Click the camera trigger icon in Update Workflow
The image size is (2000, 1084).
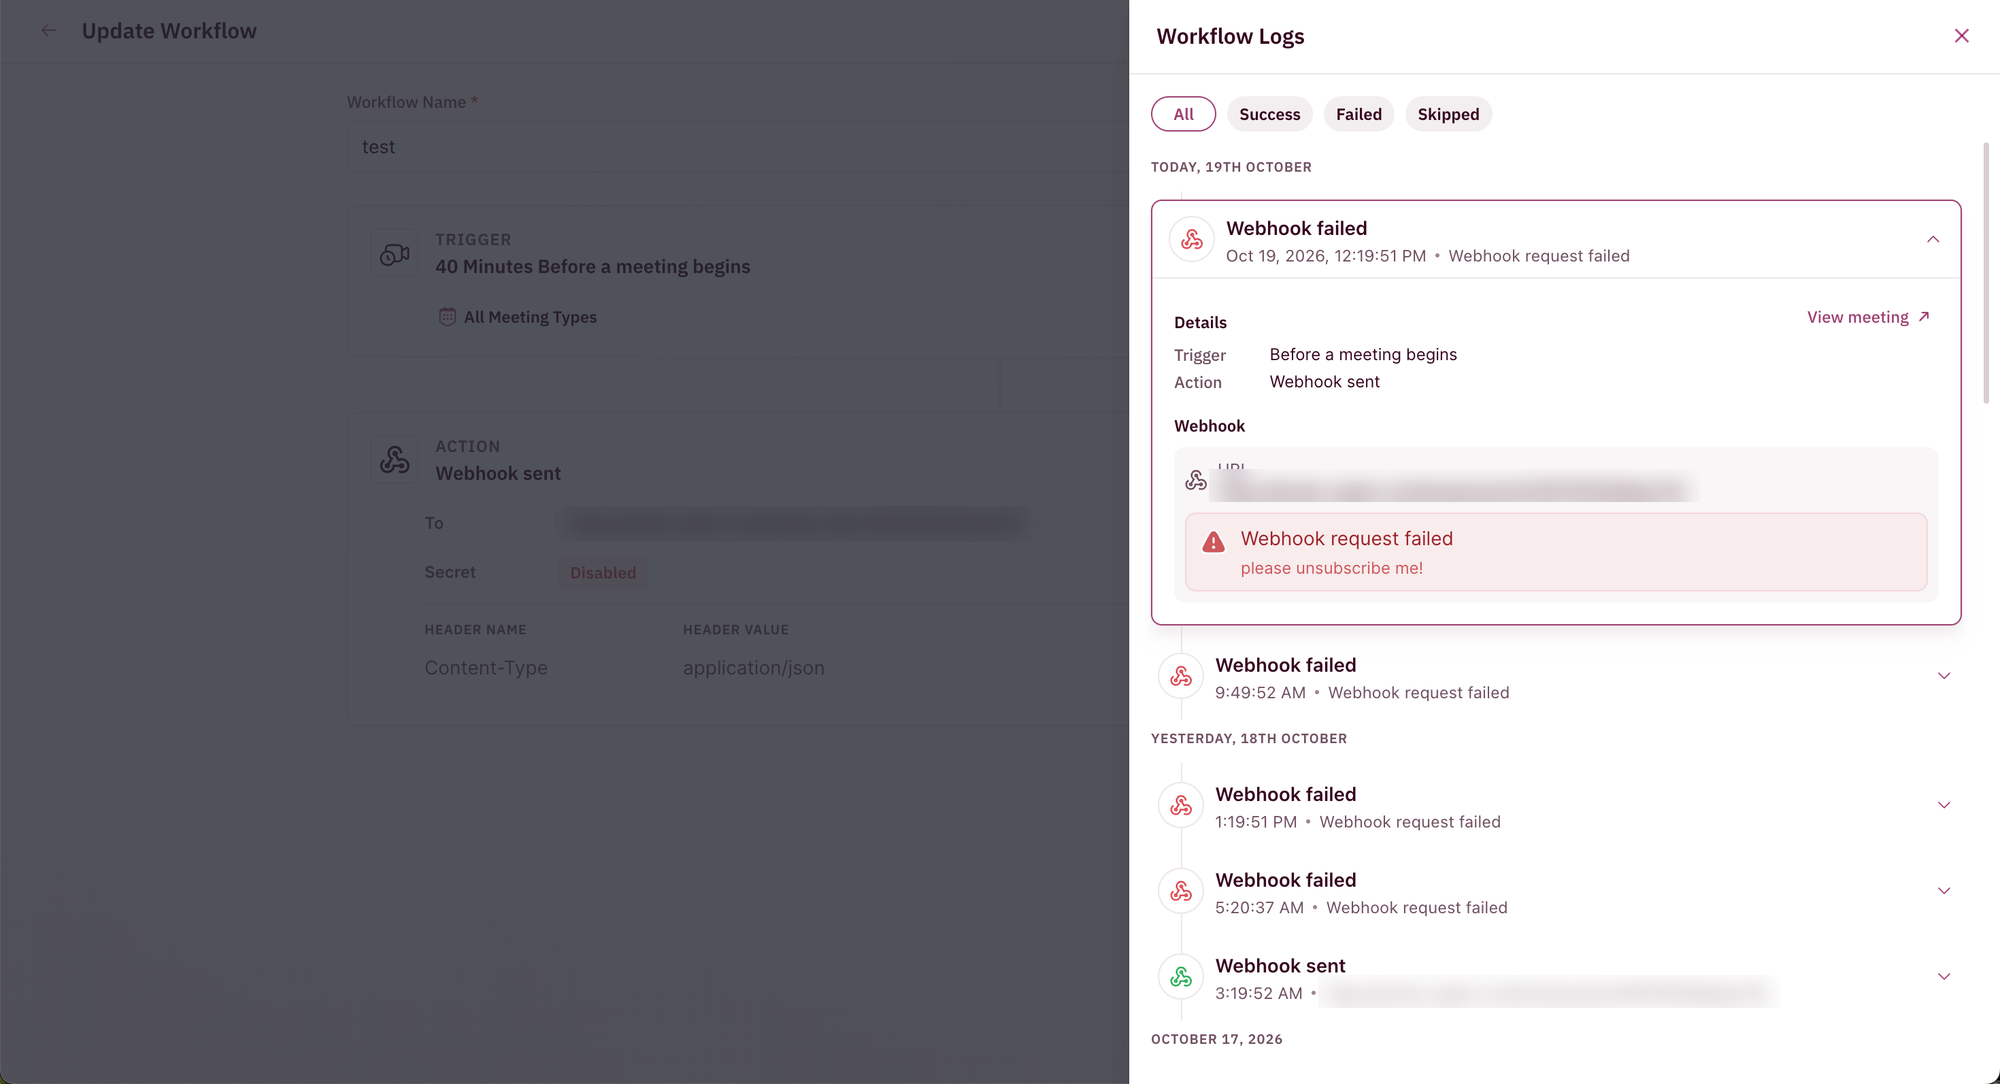(395, 254)
